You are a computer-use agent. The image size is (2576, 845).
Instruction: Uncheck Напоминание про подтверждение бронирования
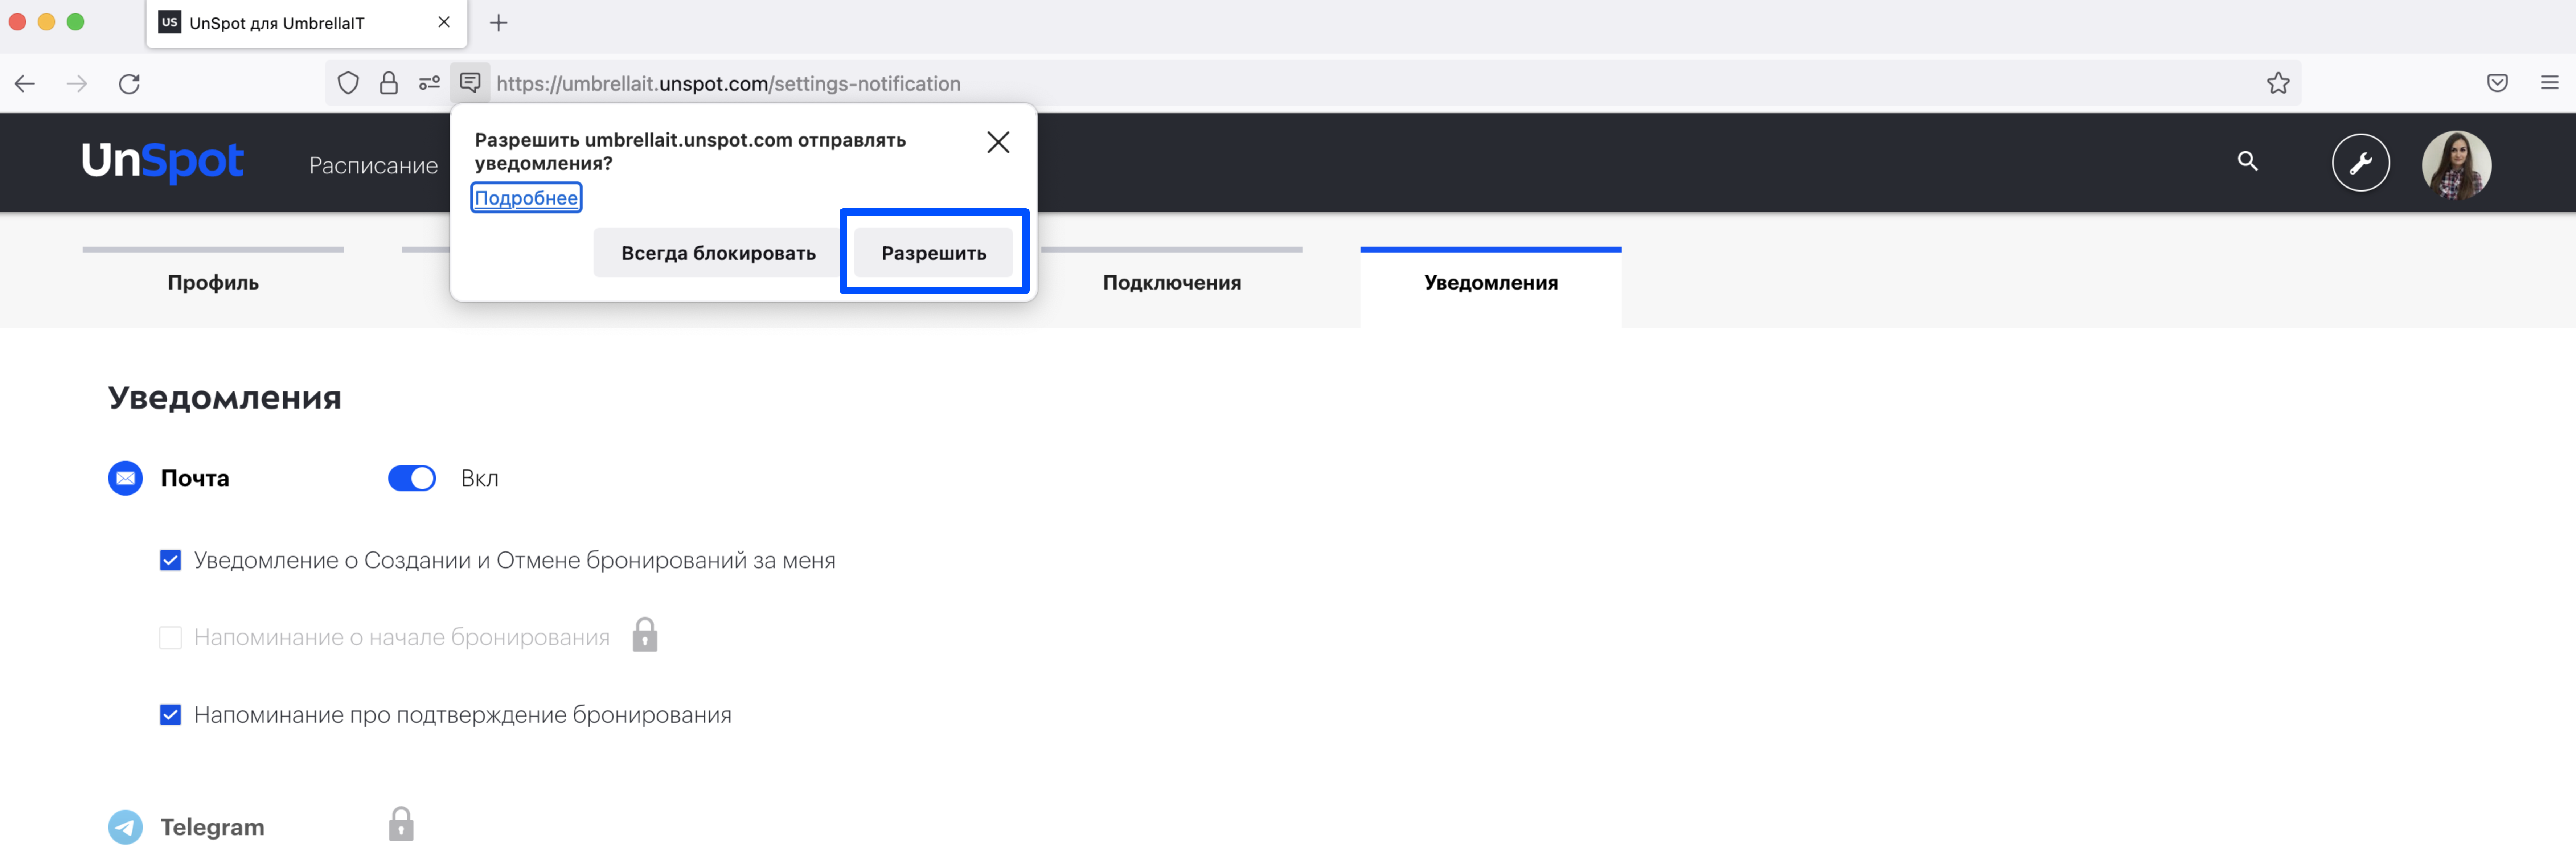[171, 715]
